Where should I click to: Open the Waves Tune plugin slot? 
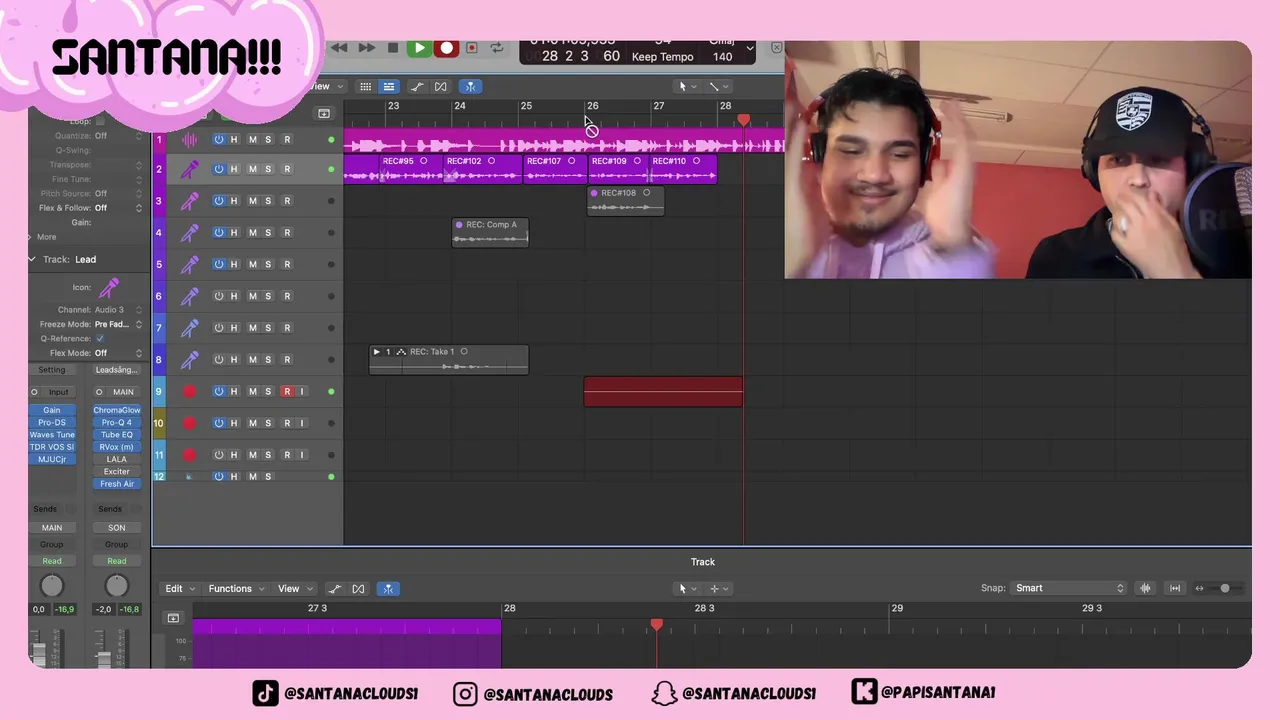click(52, 435)
